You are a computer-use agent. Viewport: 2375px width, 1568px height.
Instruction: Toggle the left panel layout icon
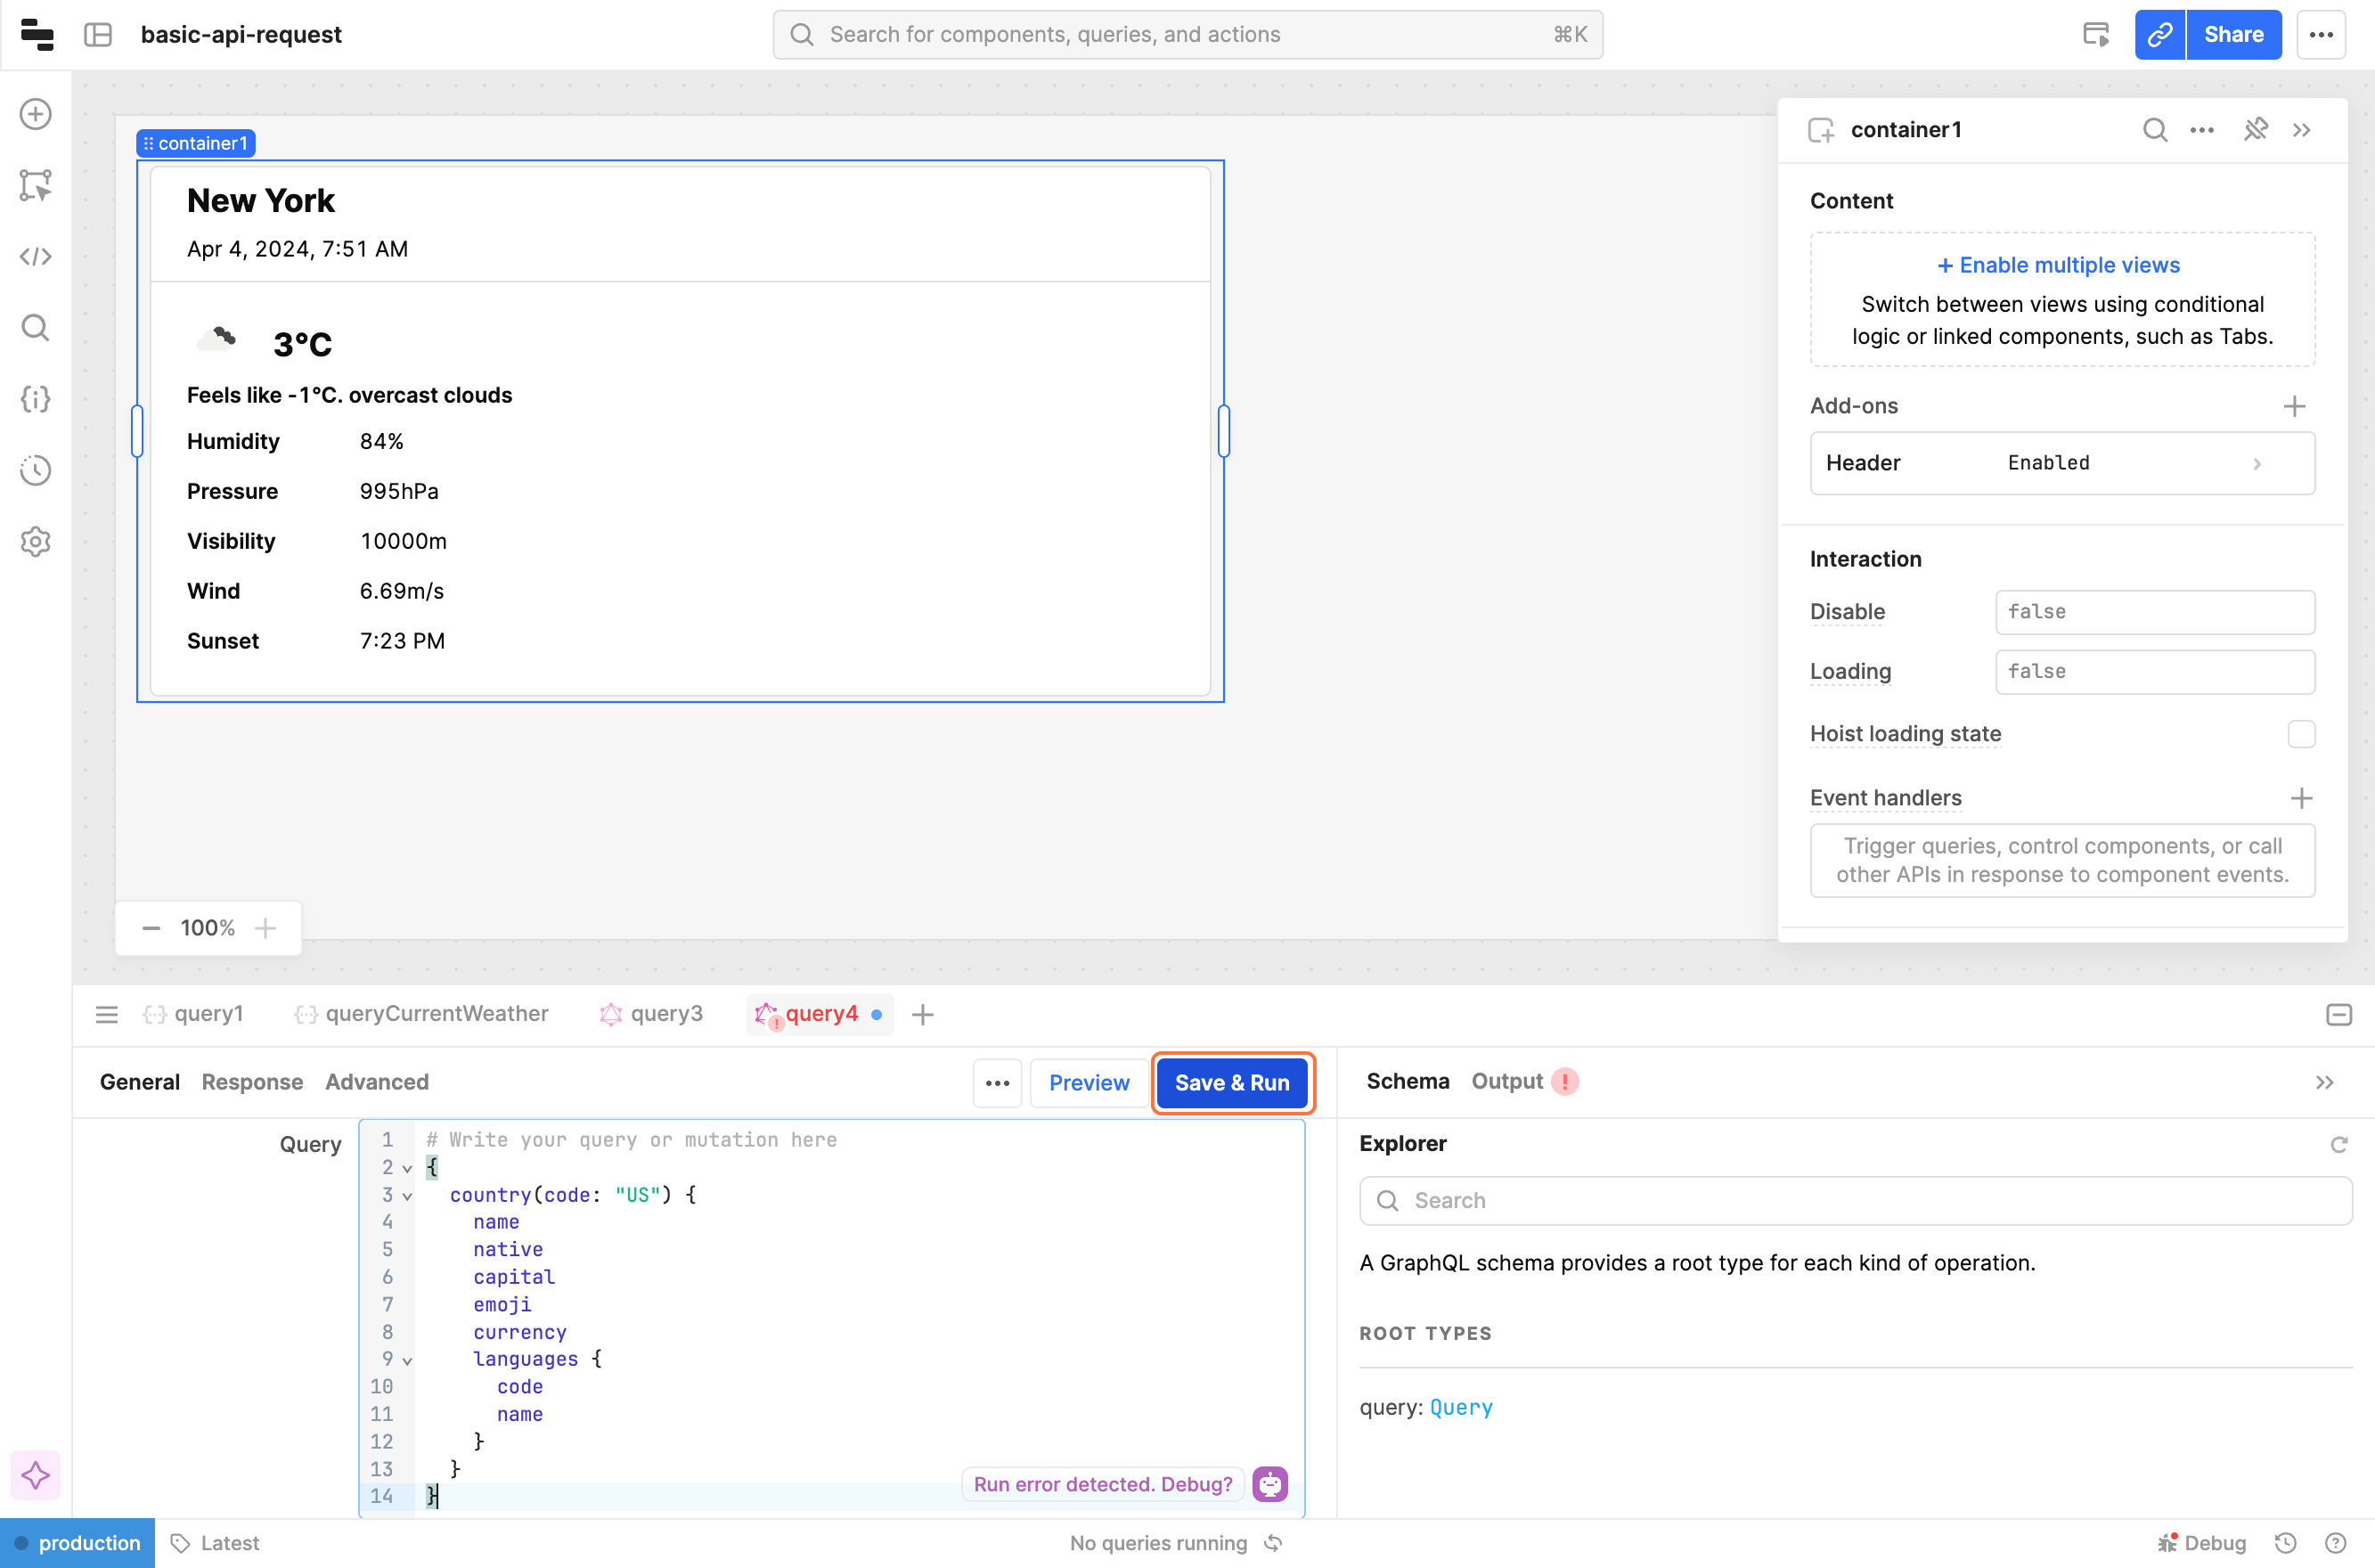[98, 35]
